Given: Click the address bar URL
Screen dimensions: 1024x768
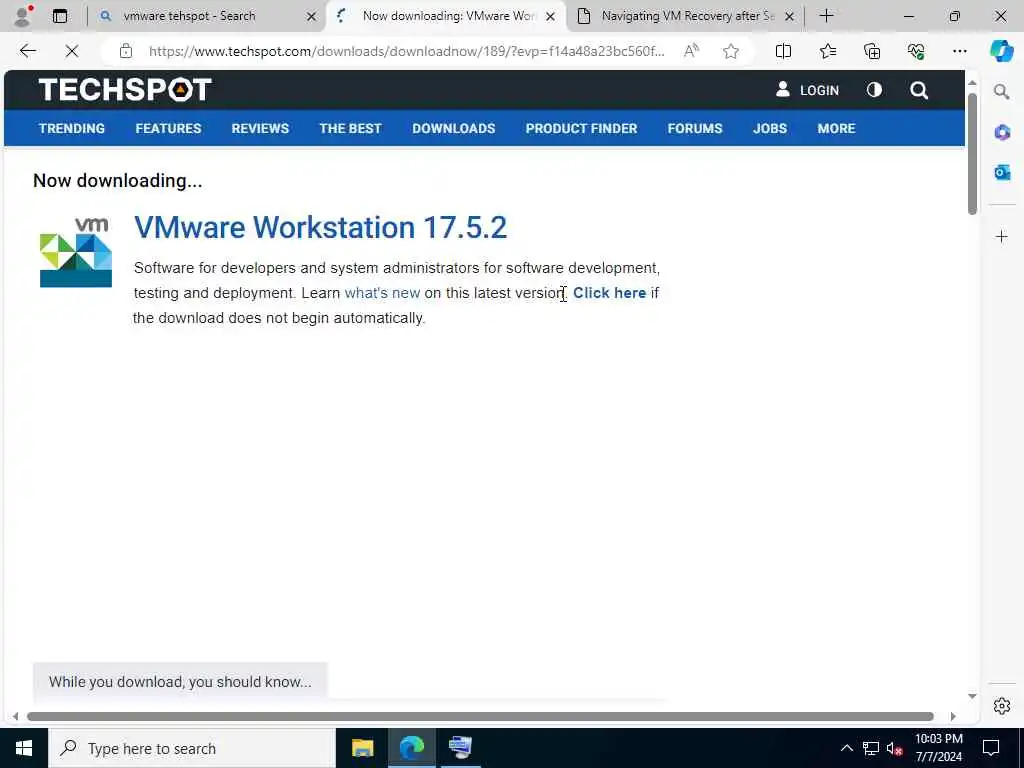Looking at the screenshot, I should click(x=406, y=51).
